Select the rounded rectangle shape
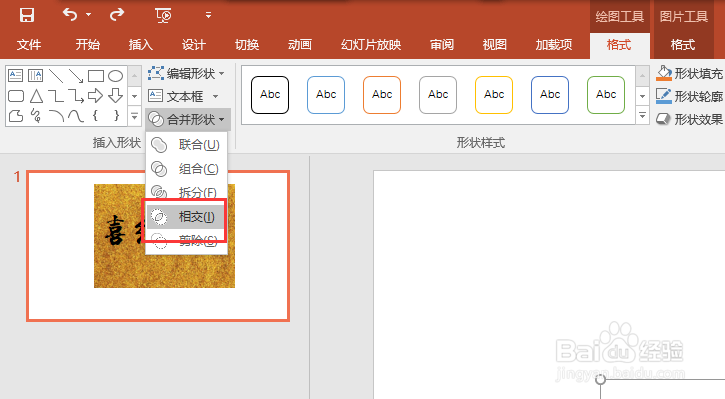Screen dimensions: 725x399 point(16,96)
